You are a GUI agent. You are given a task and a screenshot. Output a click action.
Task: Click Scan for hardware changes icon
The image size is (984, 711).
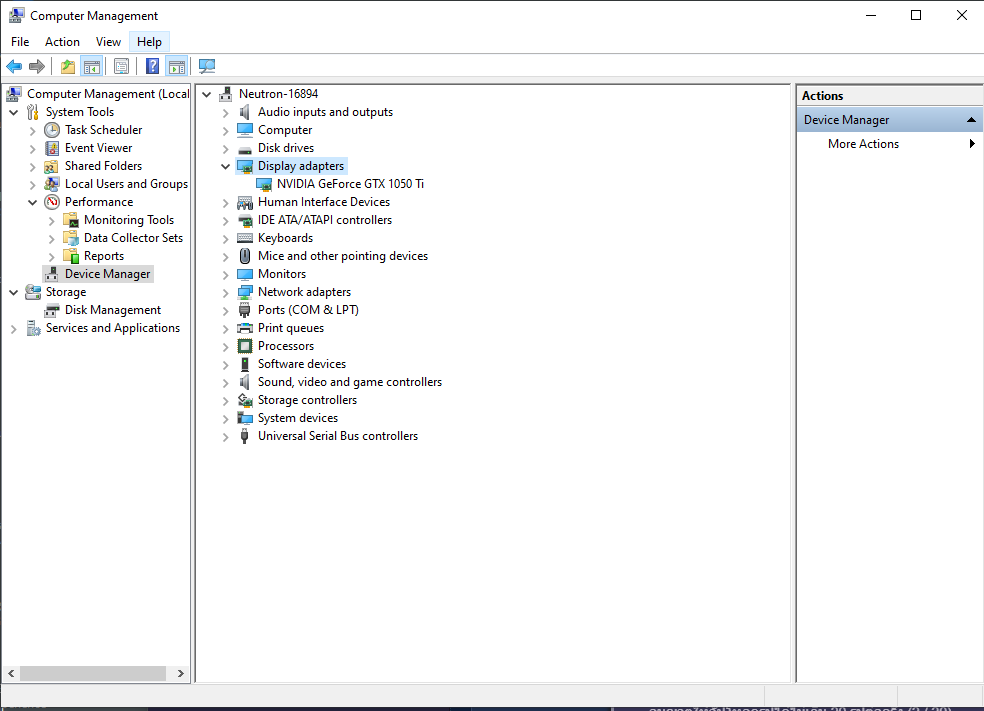coord(207,67)
